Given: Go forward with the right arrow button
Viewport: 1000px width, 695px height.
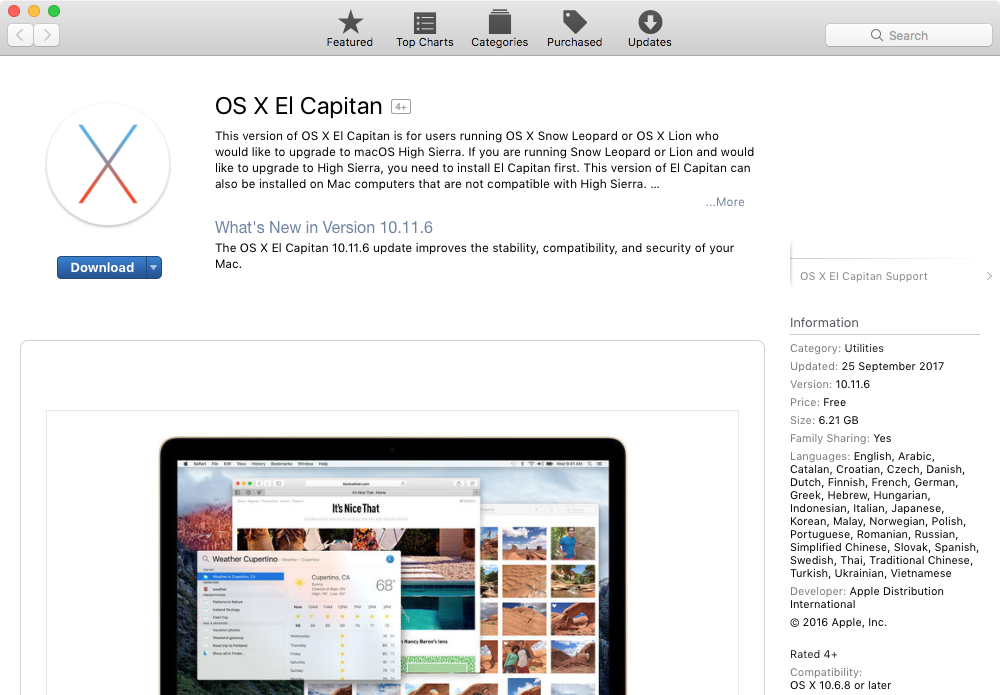Looking at the screenshot, I should 47,34.
